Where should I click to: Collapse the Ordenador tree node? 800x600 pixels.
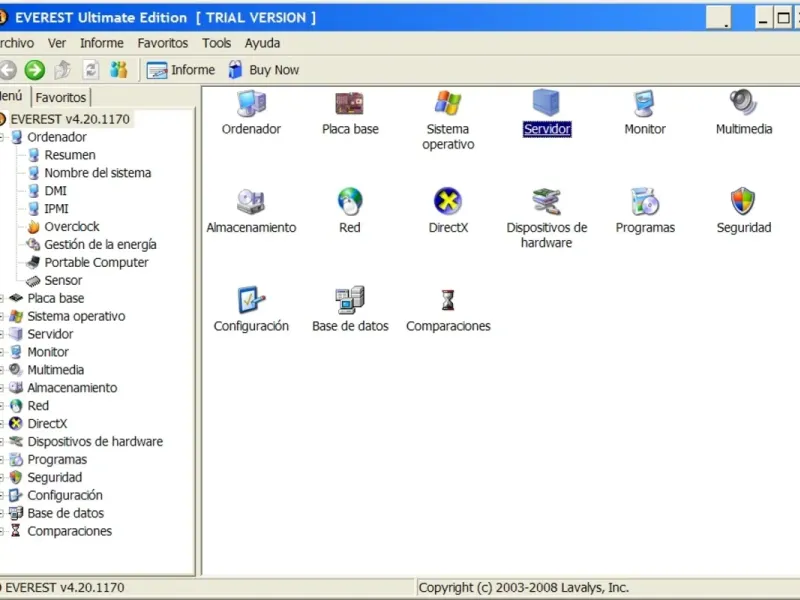point(3,137)
